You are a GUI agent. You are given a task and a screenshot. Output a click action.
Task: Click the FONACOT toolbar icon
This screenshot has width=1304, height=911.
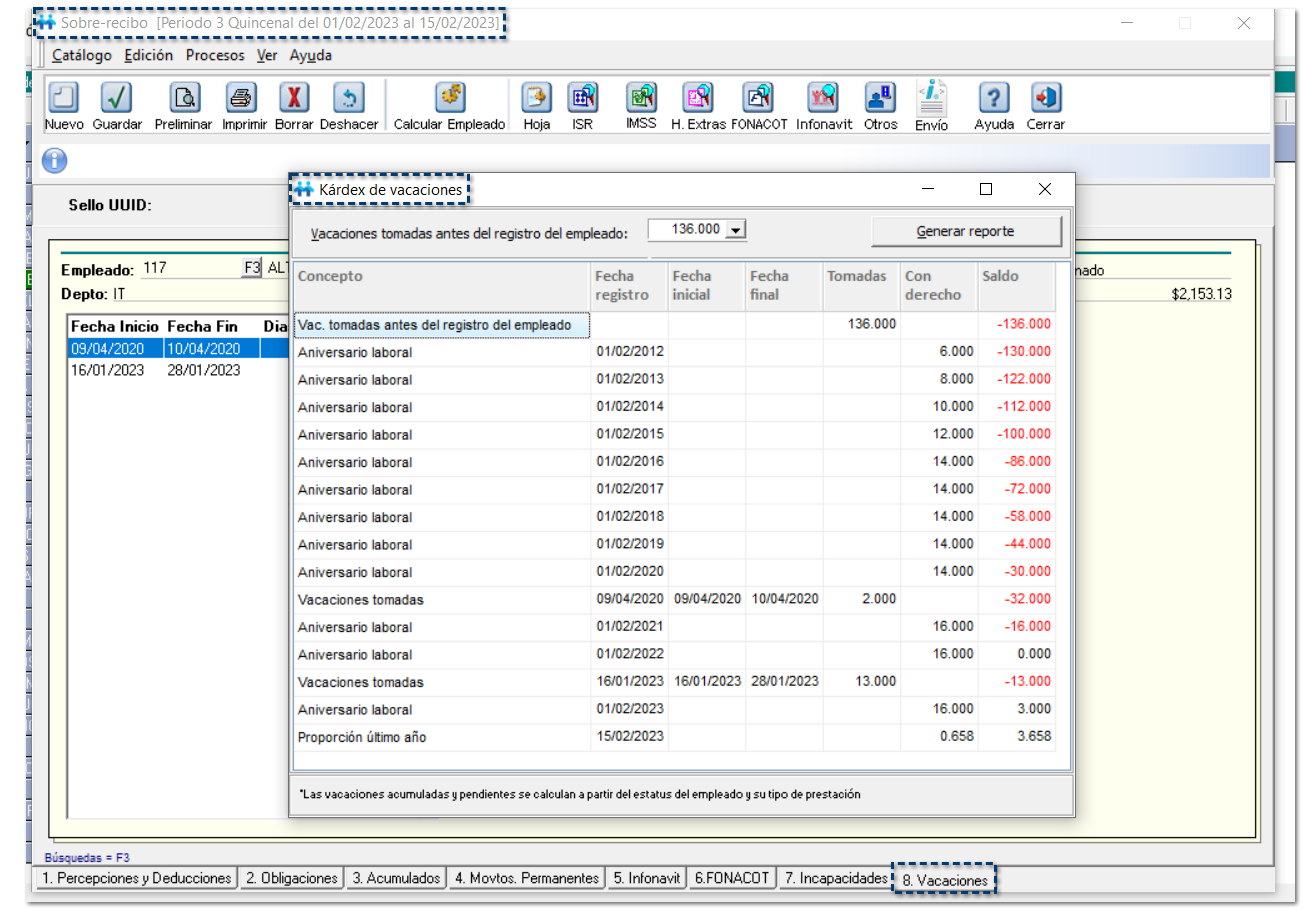pyautogui.click(x=759, y=98)
